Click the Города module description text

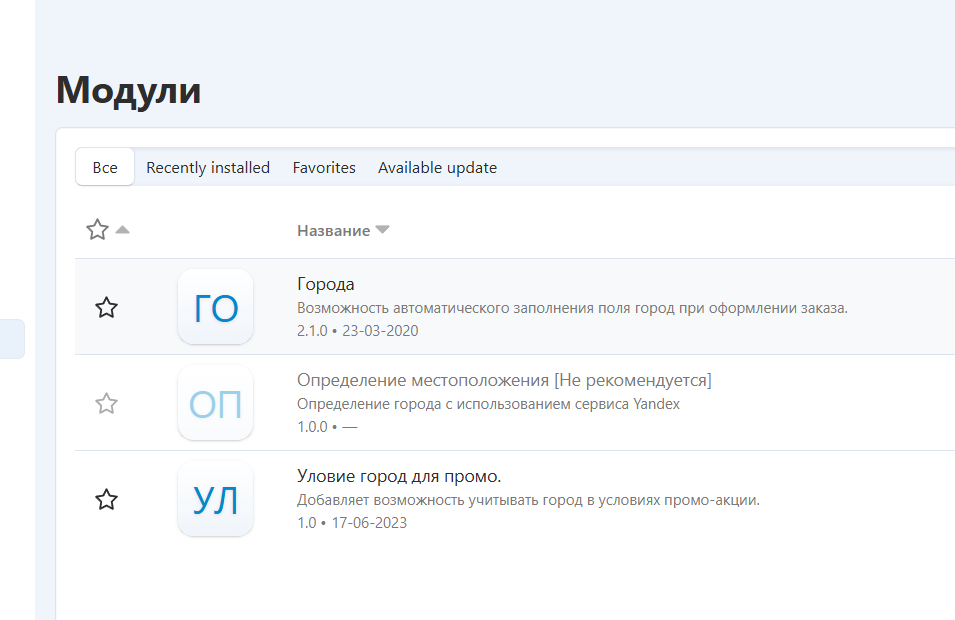pos(572,308)
